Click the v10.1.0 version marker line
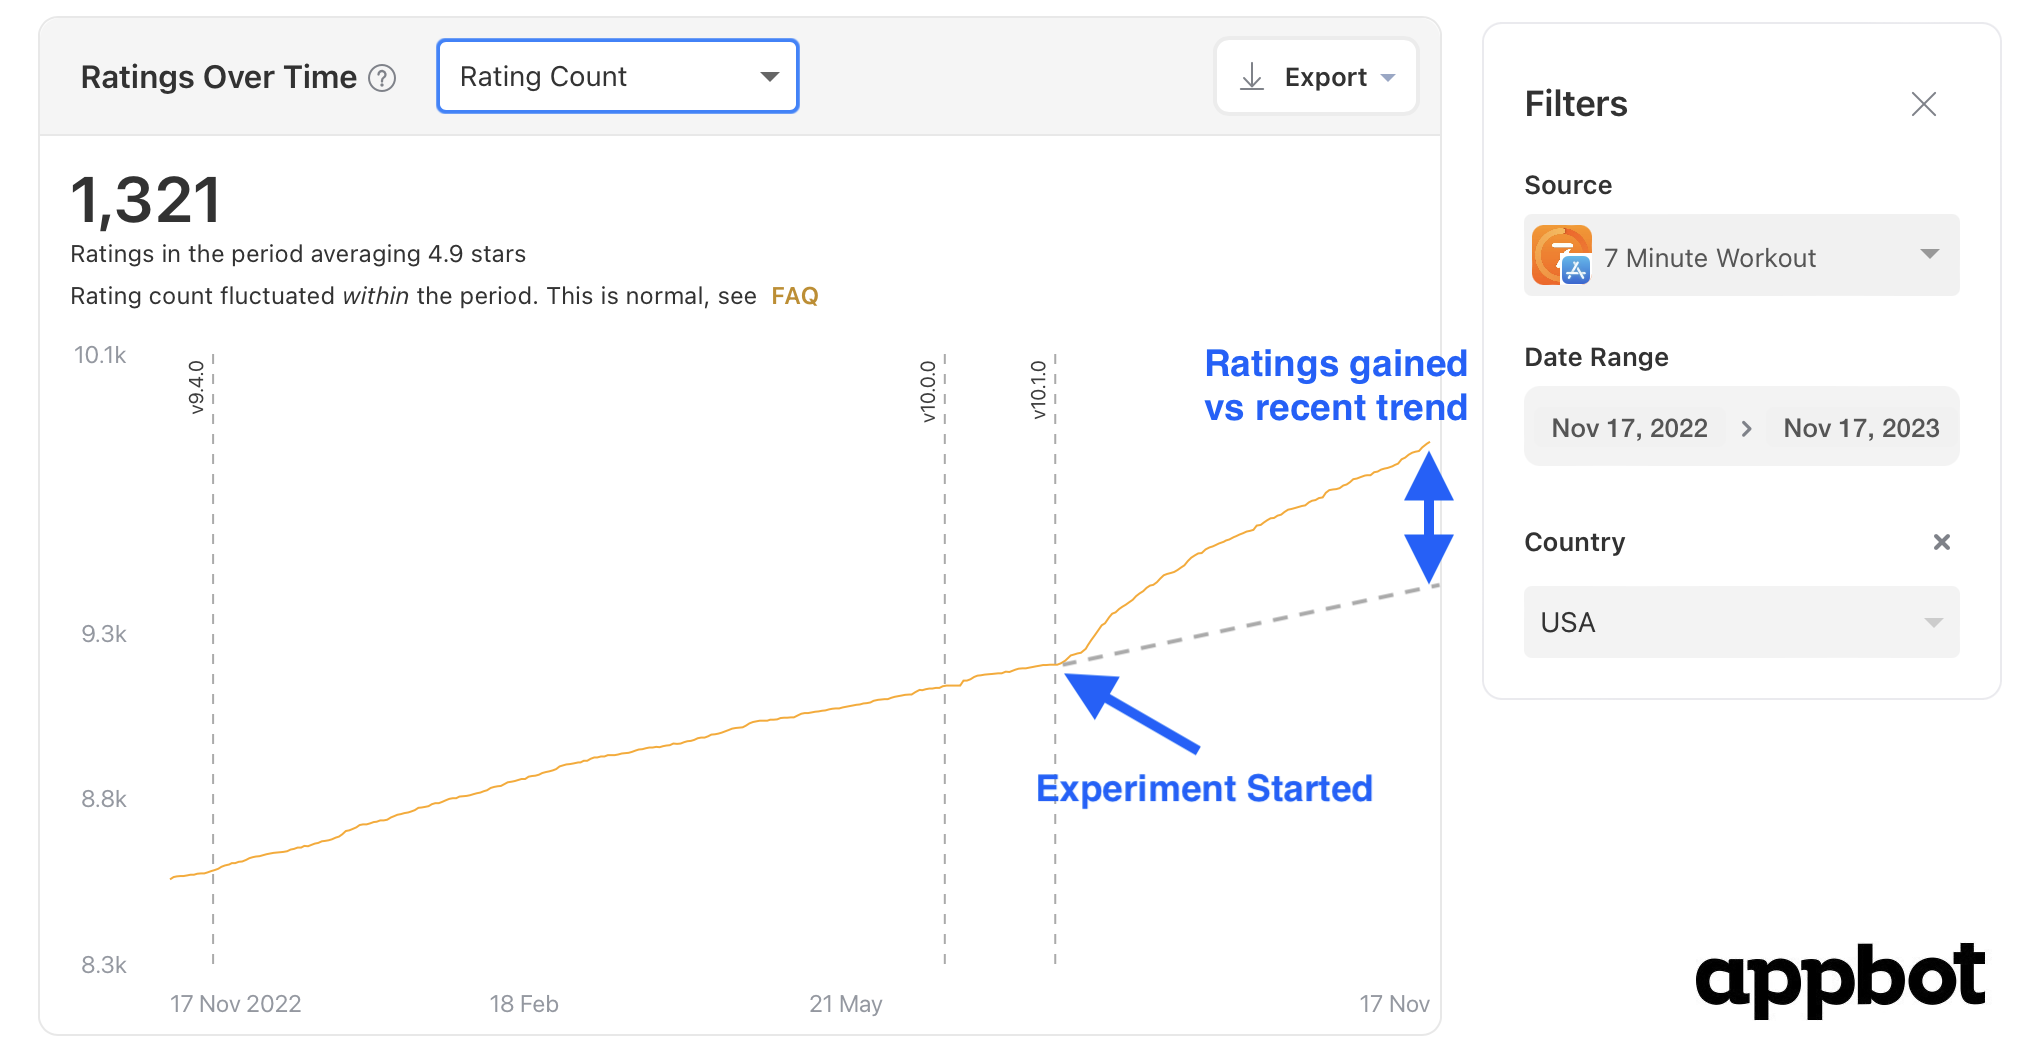 [x=1055, y=660]
